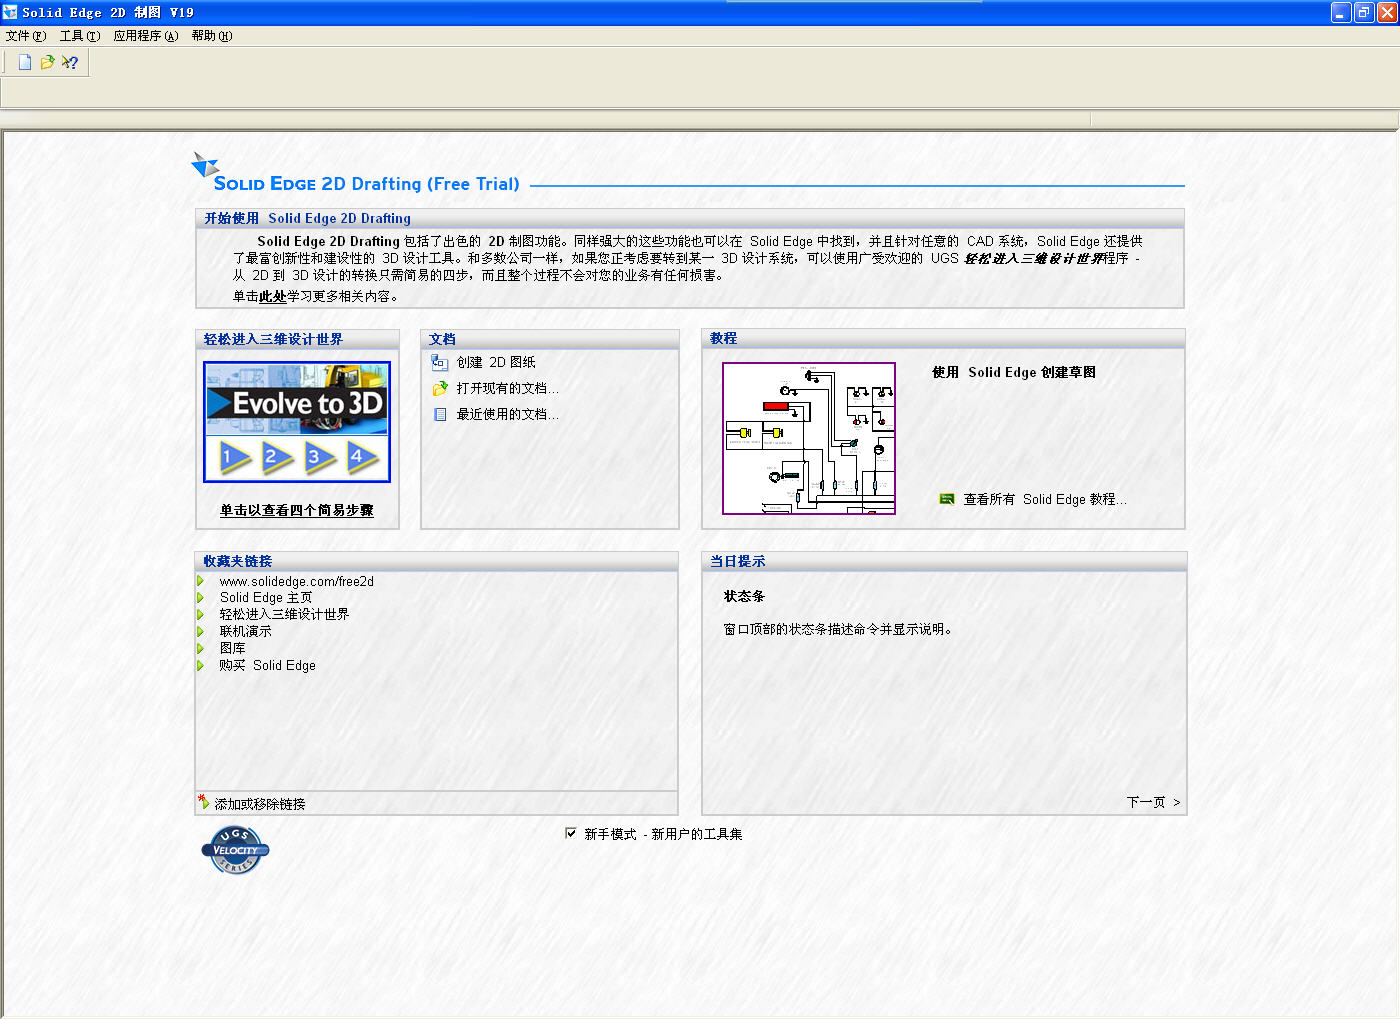Click step 4 arrow in Evolve banner
This screenshot has height=1020, width=1400.
click(x=363, y=459)
